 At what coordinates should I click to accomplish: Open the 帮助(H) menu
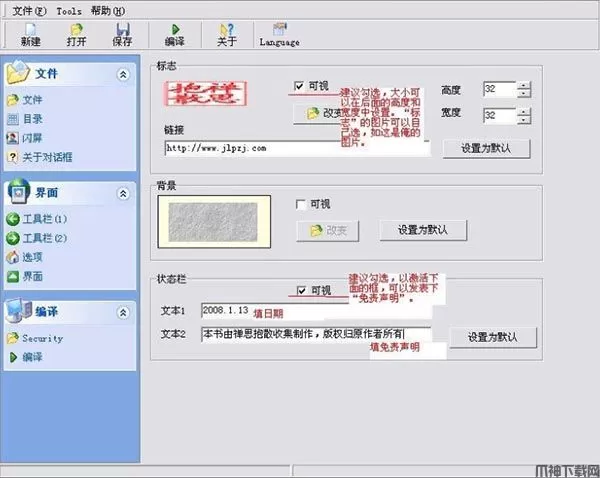click(x=108, y=11)
